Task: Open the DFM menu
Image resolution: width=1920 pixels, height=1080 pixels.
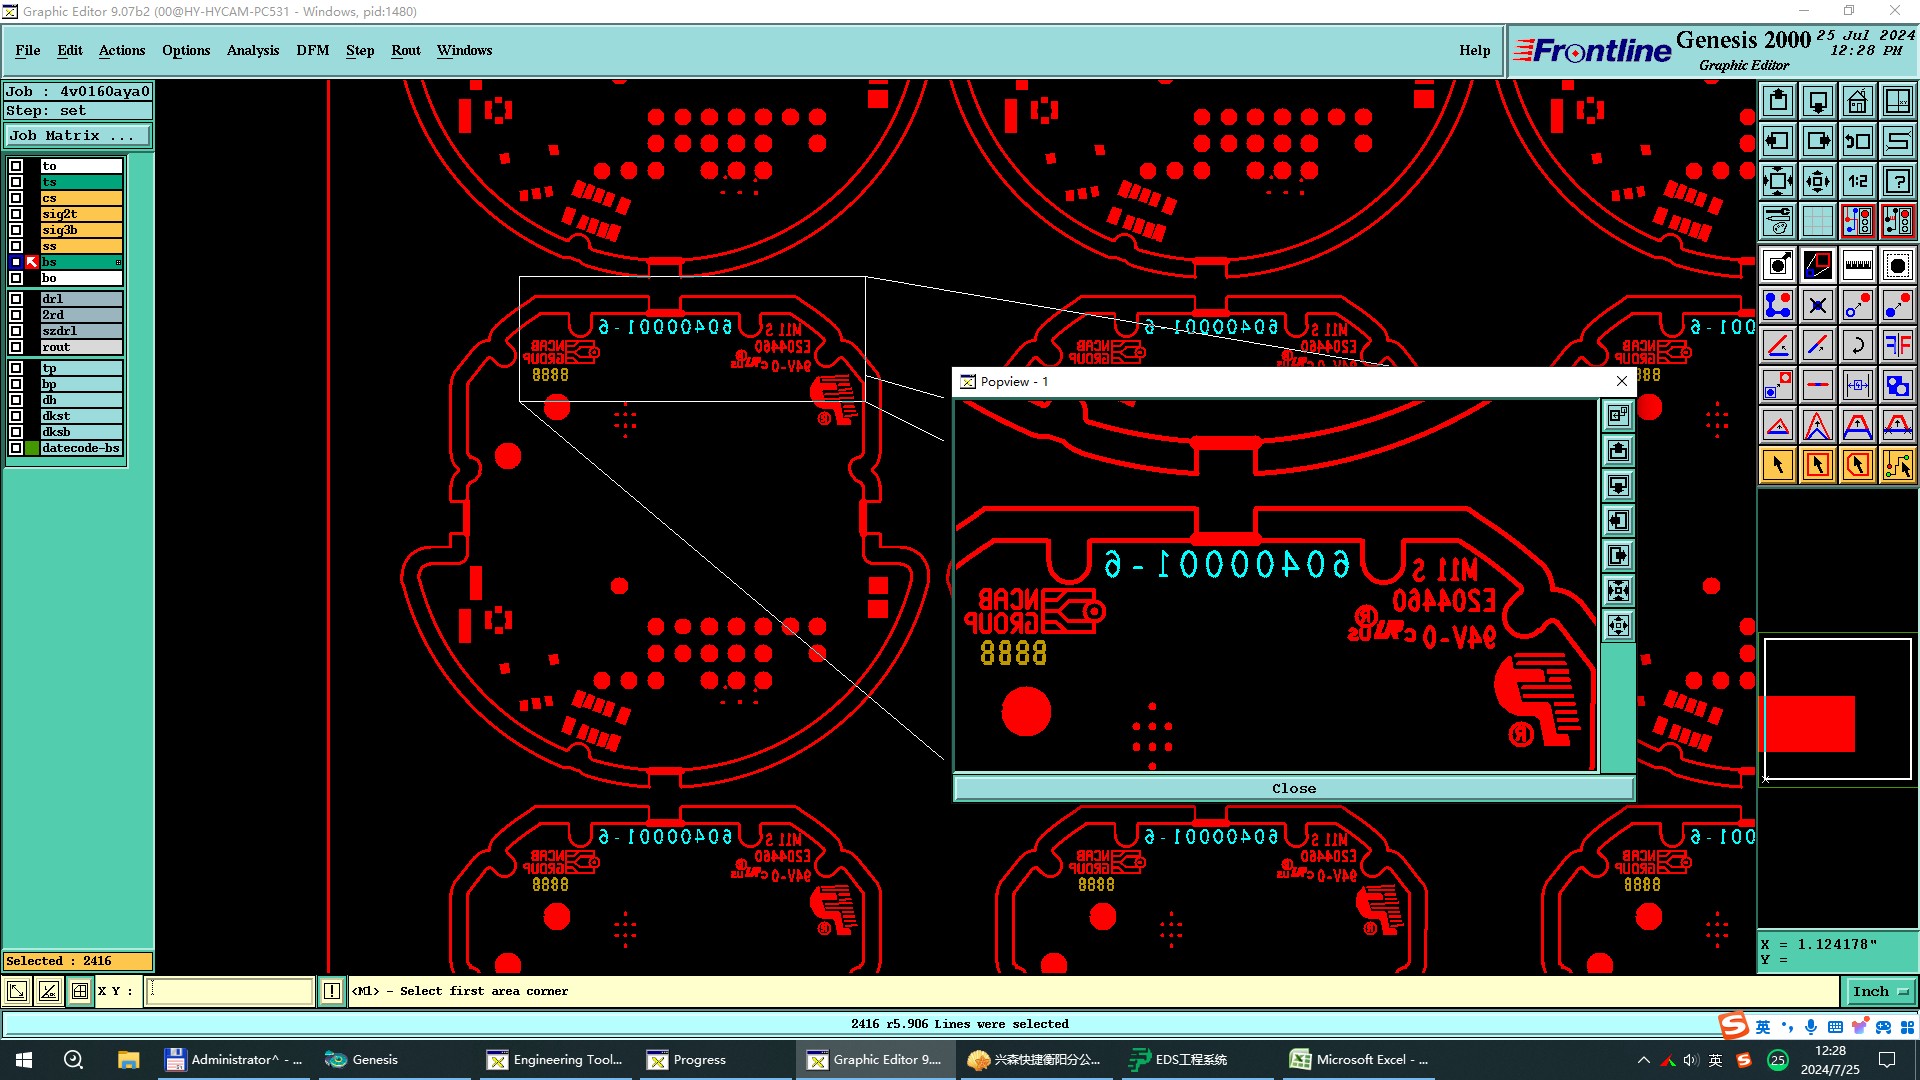Action: [313, 50]
